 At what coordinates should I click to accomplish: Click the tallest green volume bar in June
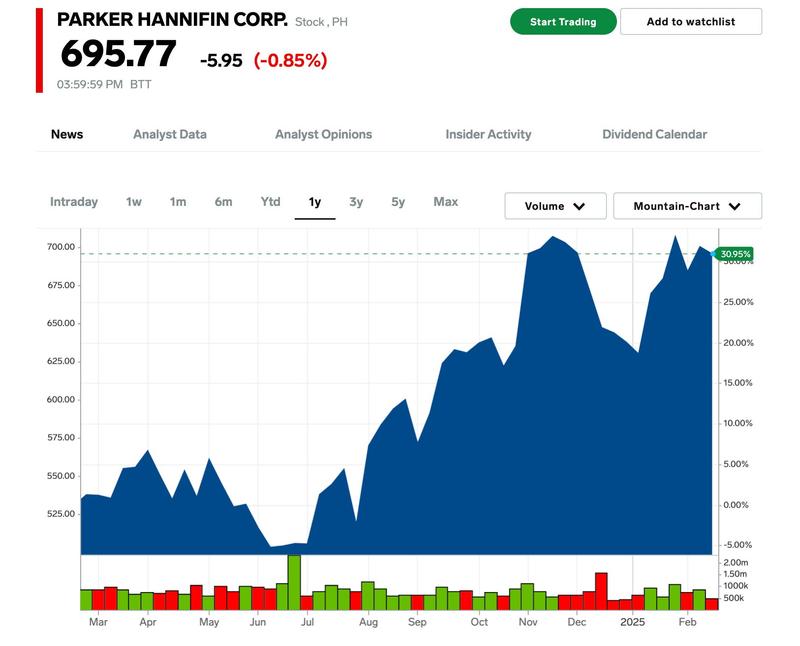coord(294,583)
